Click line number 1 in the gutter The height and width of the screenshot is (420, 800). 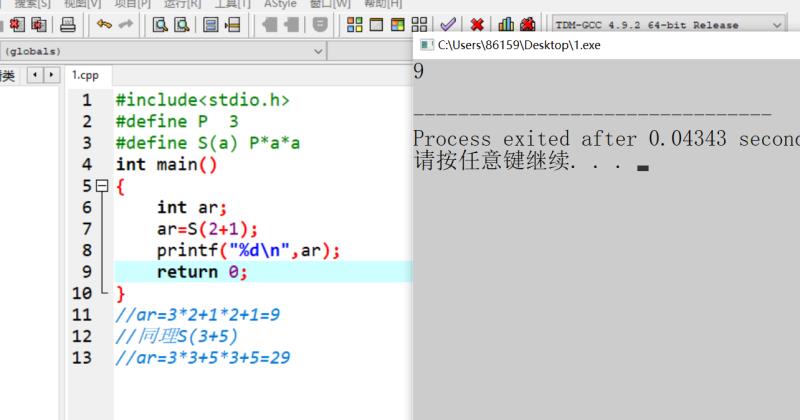87,100
